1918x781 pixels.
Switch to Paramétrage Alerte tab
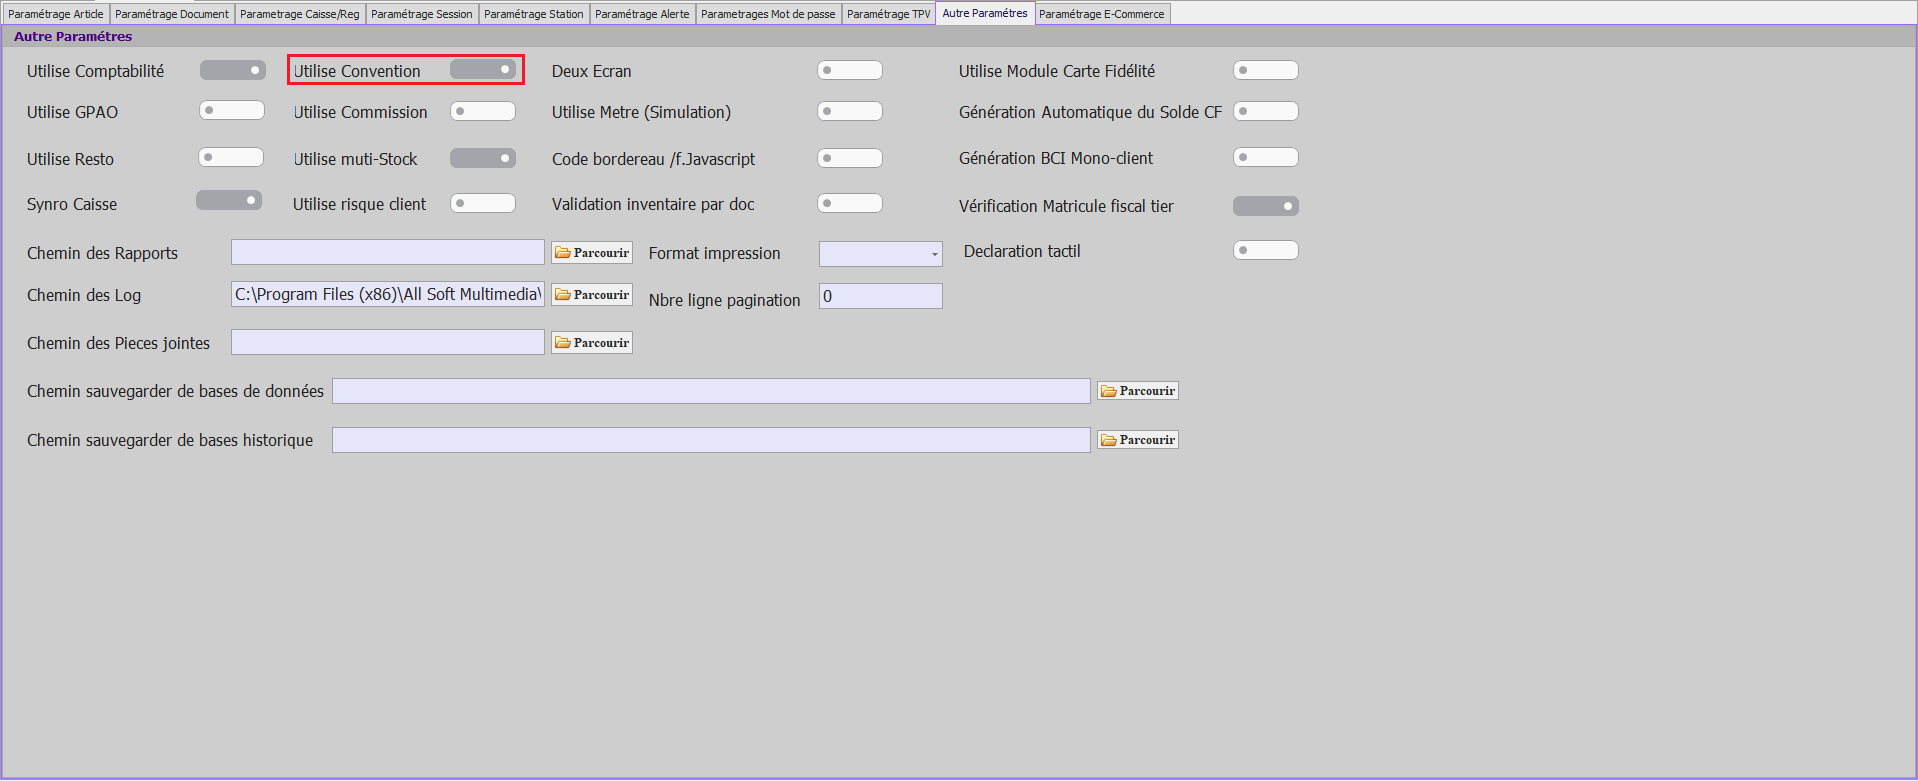click(642, 14)
